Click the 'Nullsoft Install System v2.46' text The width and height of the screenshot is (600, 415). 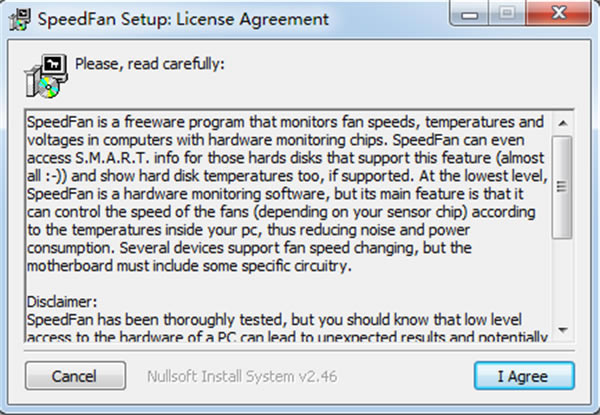pos(242,376)
